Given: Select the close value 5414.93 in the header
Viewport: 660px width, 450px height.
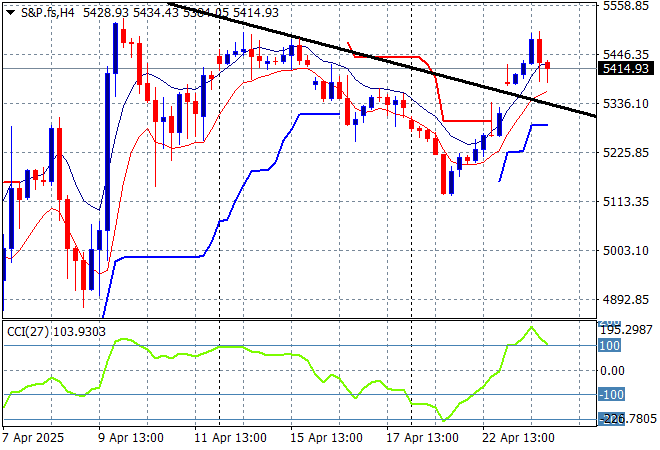Looking at the screenshot, I should [x=256, y=13].
